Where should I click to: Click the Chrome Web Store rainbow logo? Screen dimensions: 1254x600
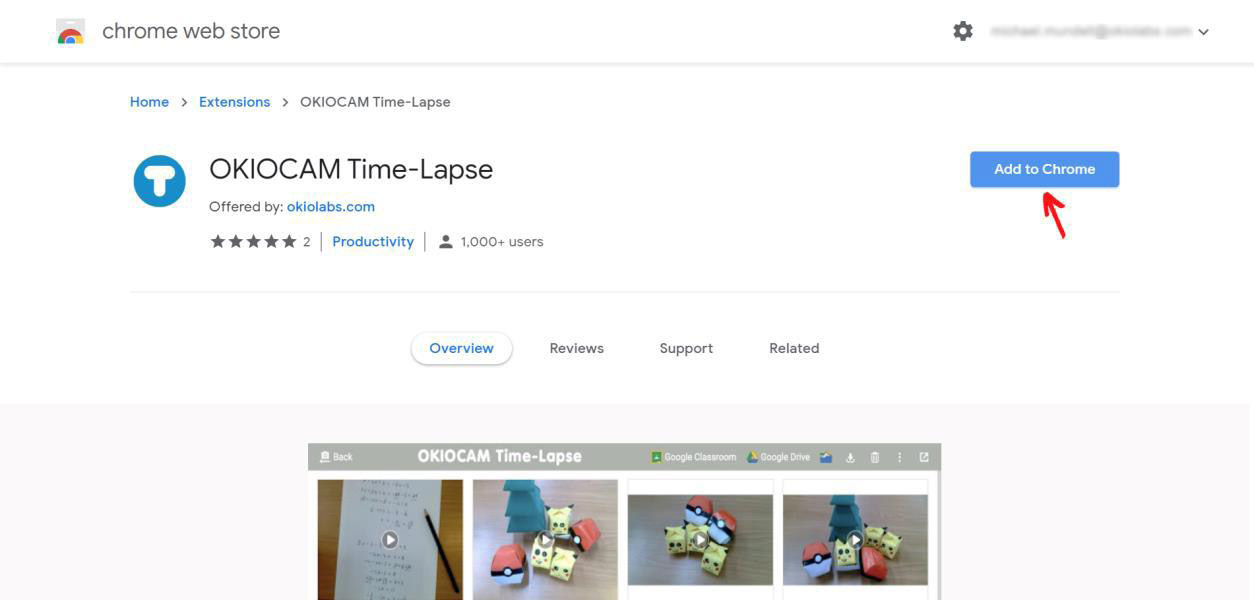pos(71,31)
